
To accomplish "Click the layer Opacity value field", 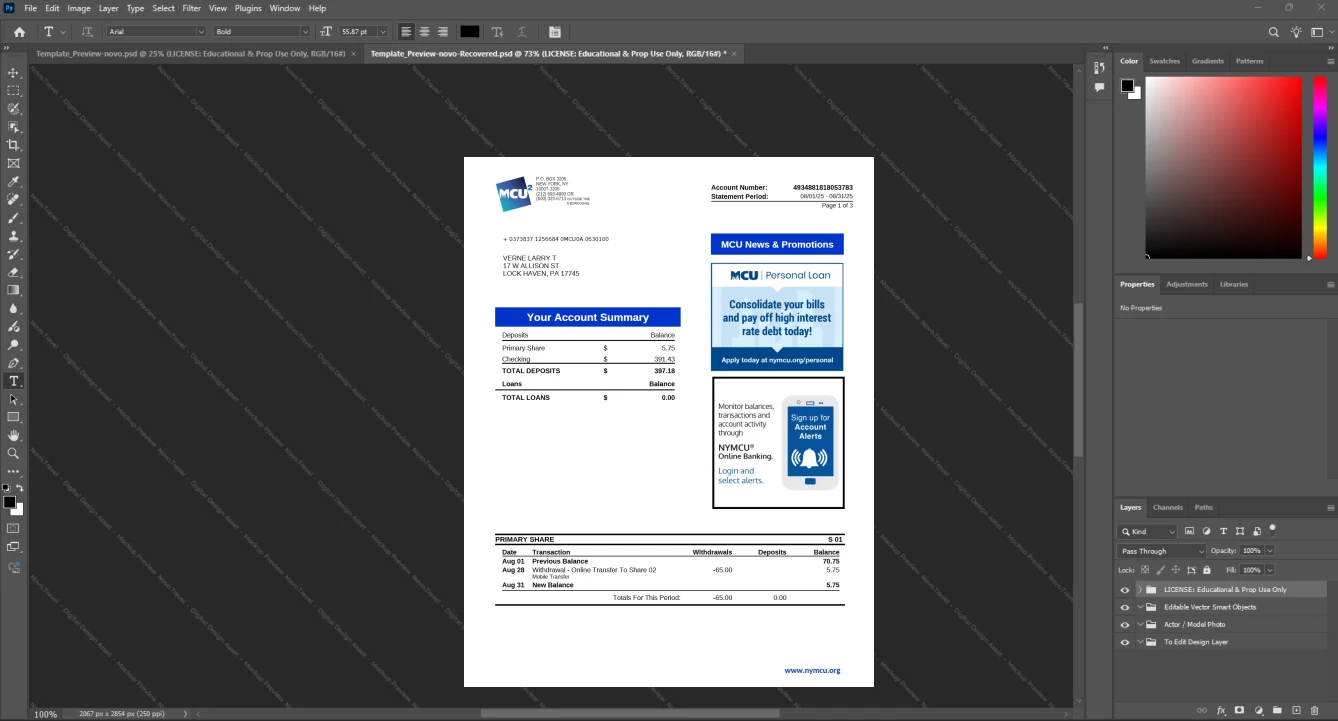I will tap(1252, 551).
